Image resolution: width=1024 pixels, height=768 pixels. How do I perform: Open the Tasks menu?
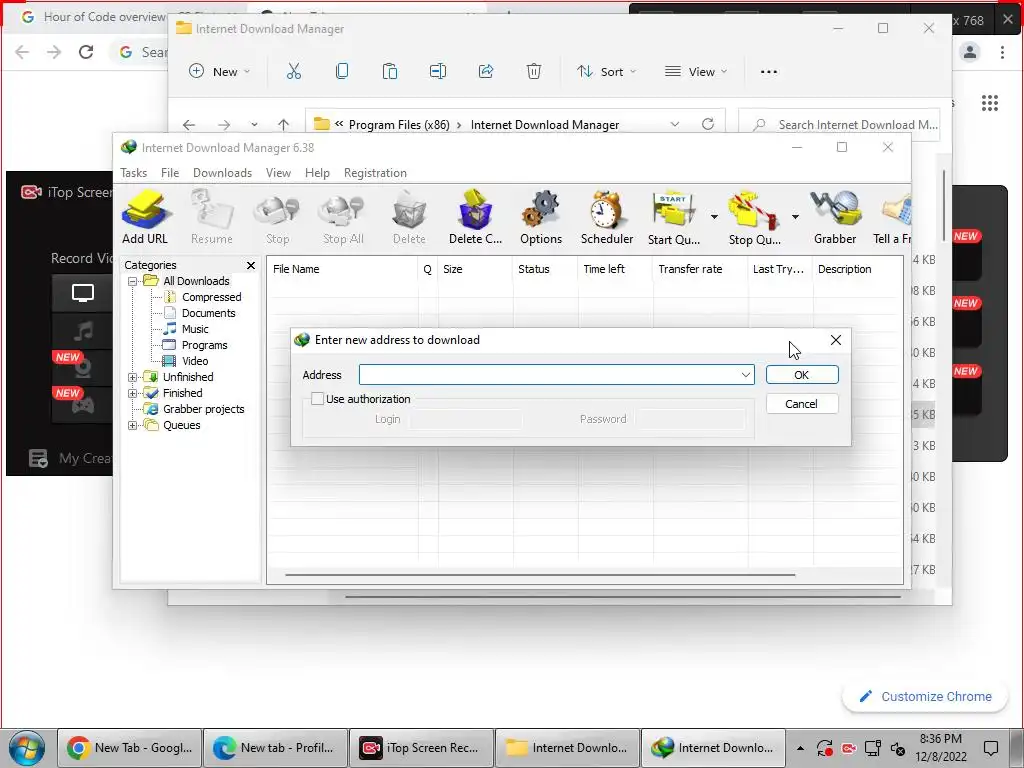[134, 173]
